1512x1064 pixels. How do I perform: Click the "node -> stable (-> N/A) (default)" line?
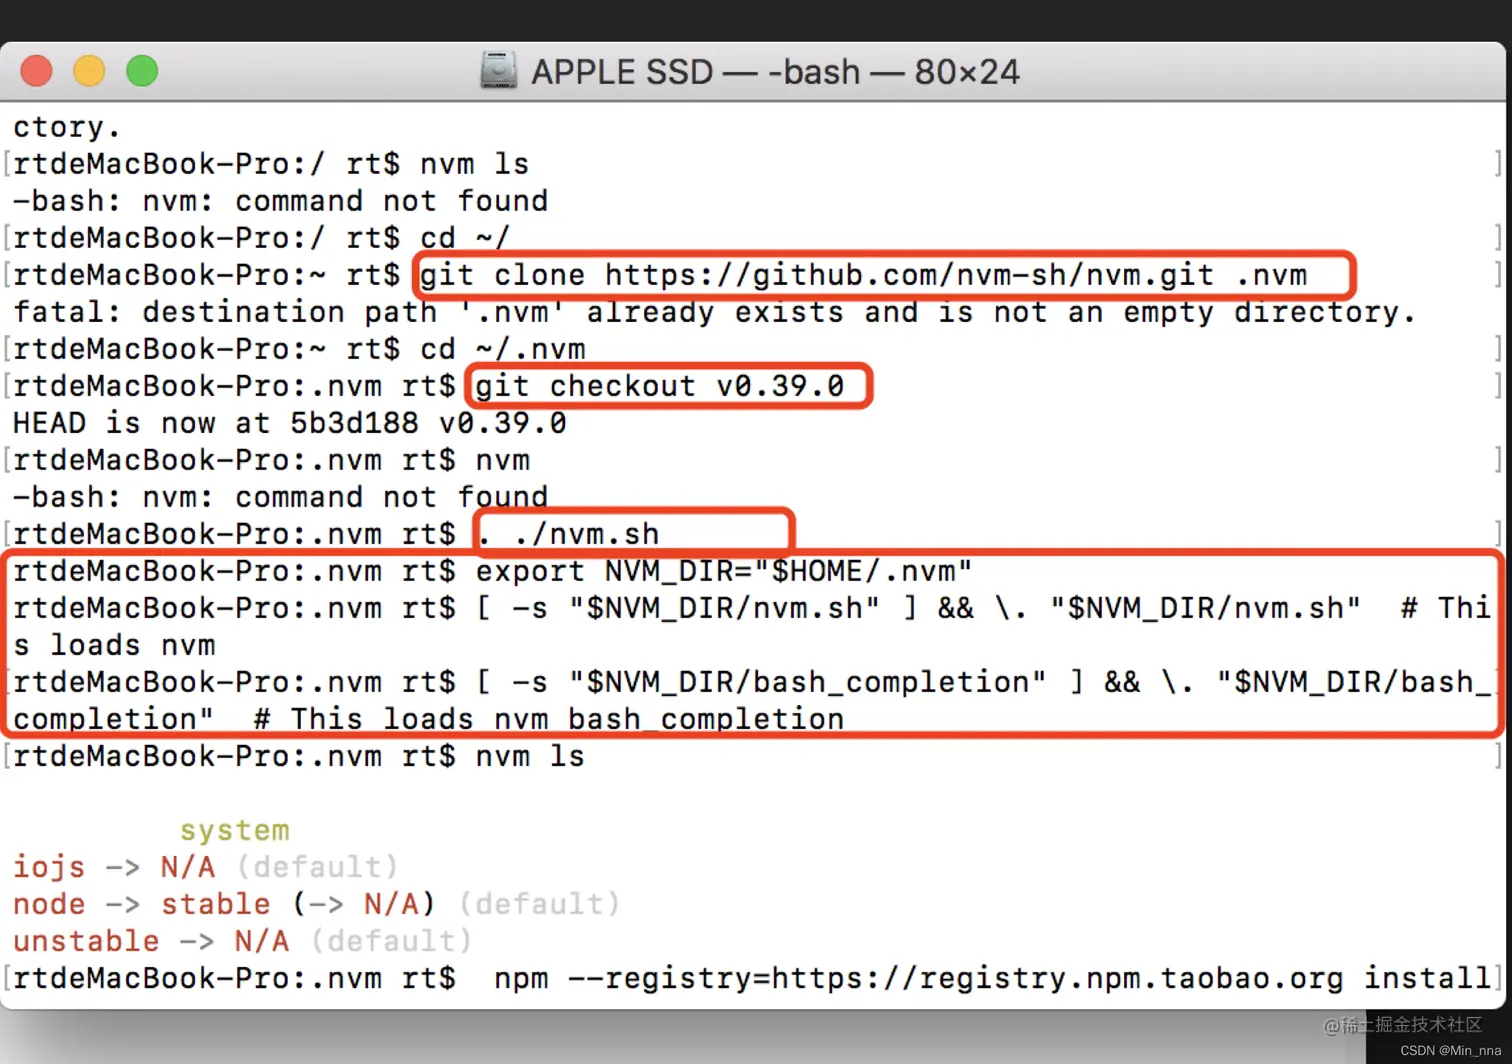coord(316,904)
